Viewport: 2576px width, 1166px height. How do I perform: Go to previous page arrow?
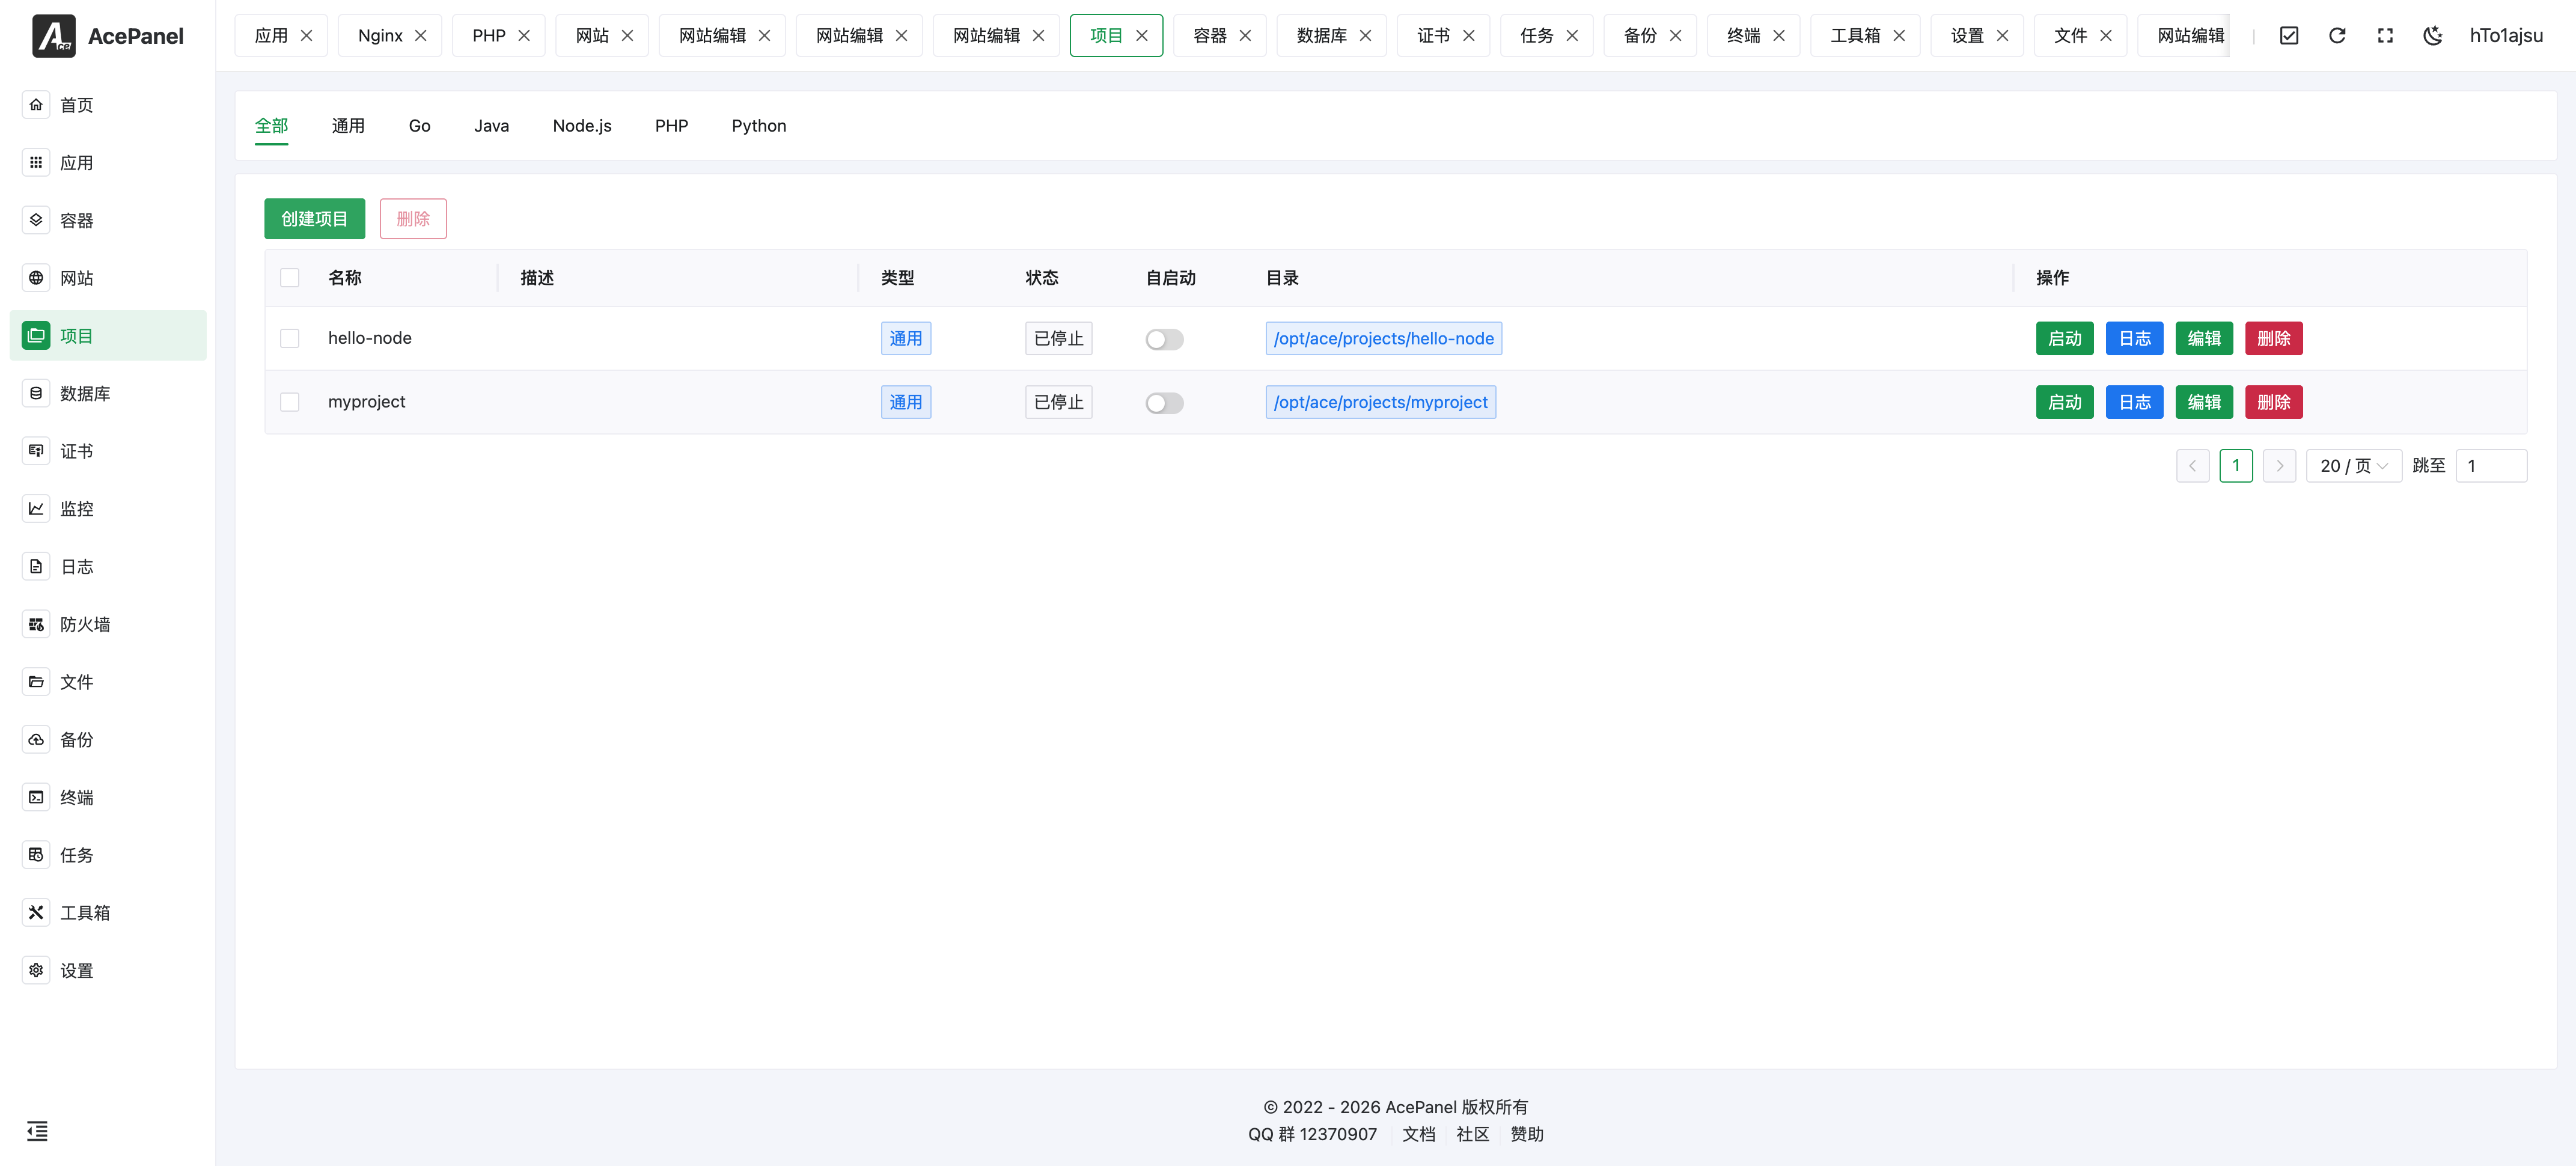coord(2192,466)
